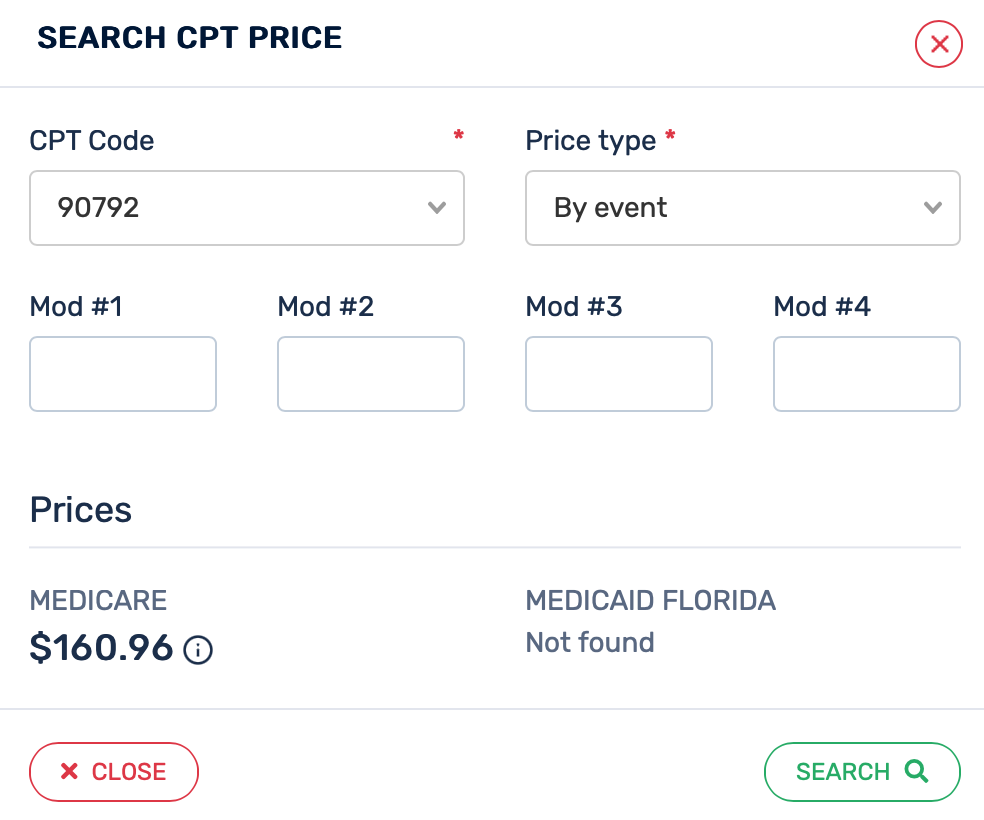984x820 pixels.
Task: Dismiss dialog with the red circular X icon
Action: 939,44
